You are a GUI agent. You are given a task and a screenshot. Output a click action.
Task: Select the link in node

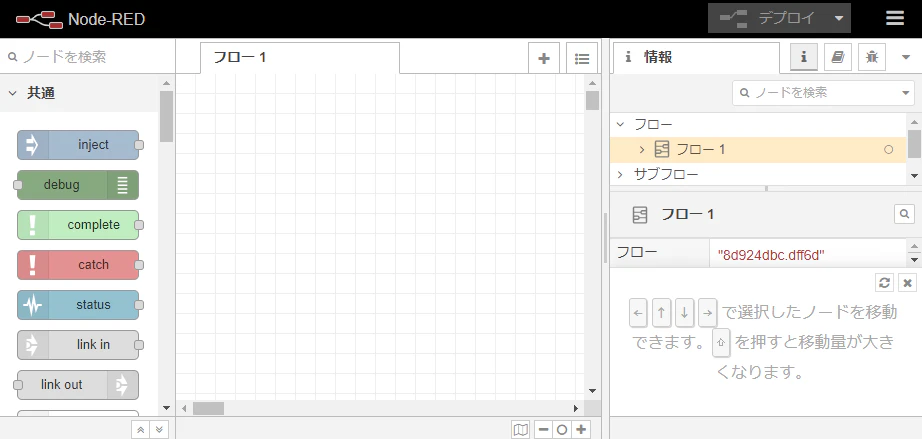pos(78,344)
